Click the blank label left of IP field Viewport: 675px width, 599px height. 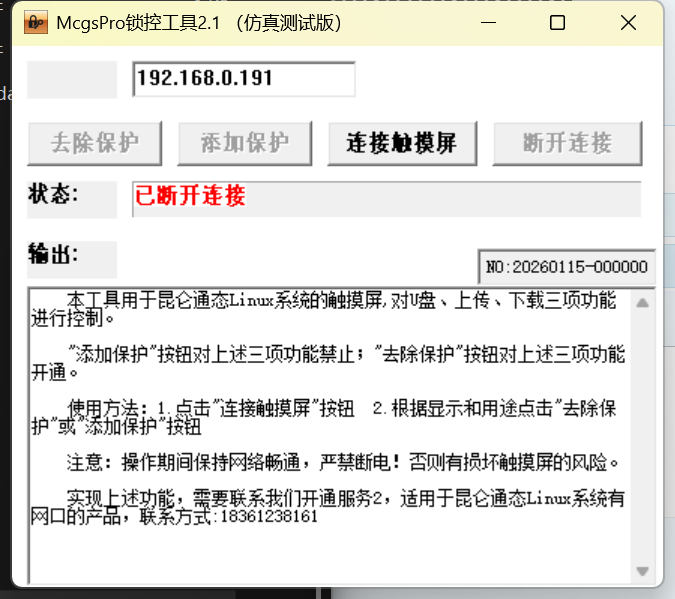[x=72, y=79]
